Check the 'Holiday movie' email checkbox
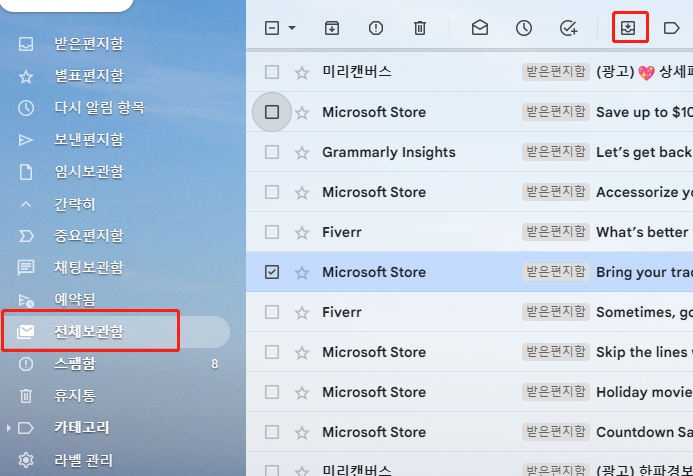 (x=272, y=392)
